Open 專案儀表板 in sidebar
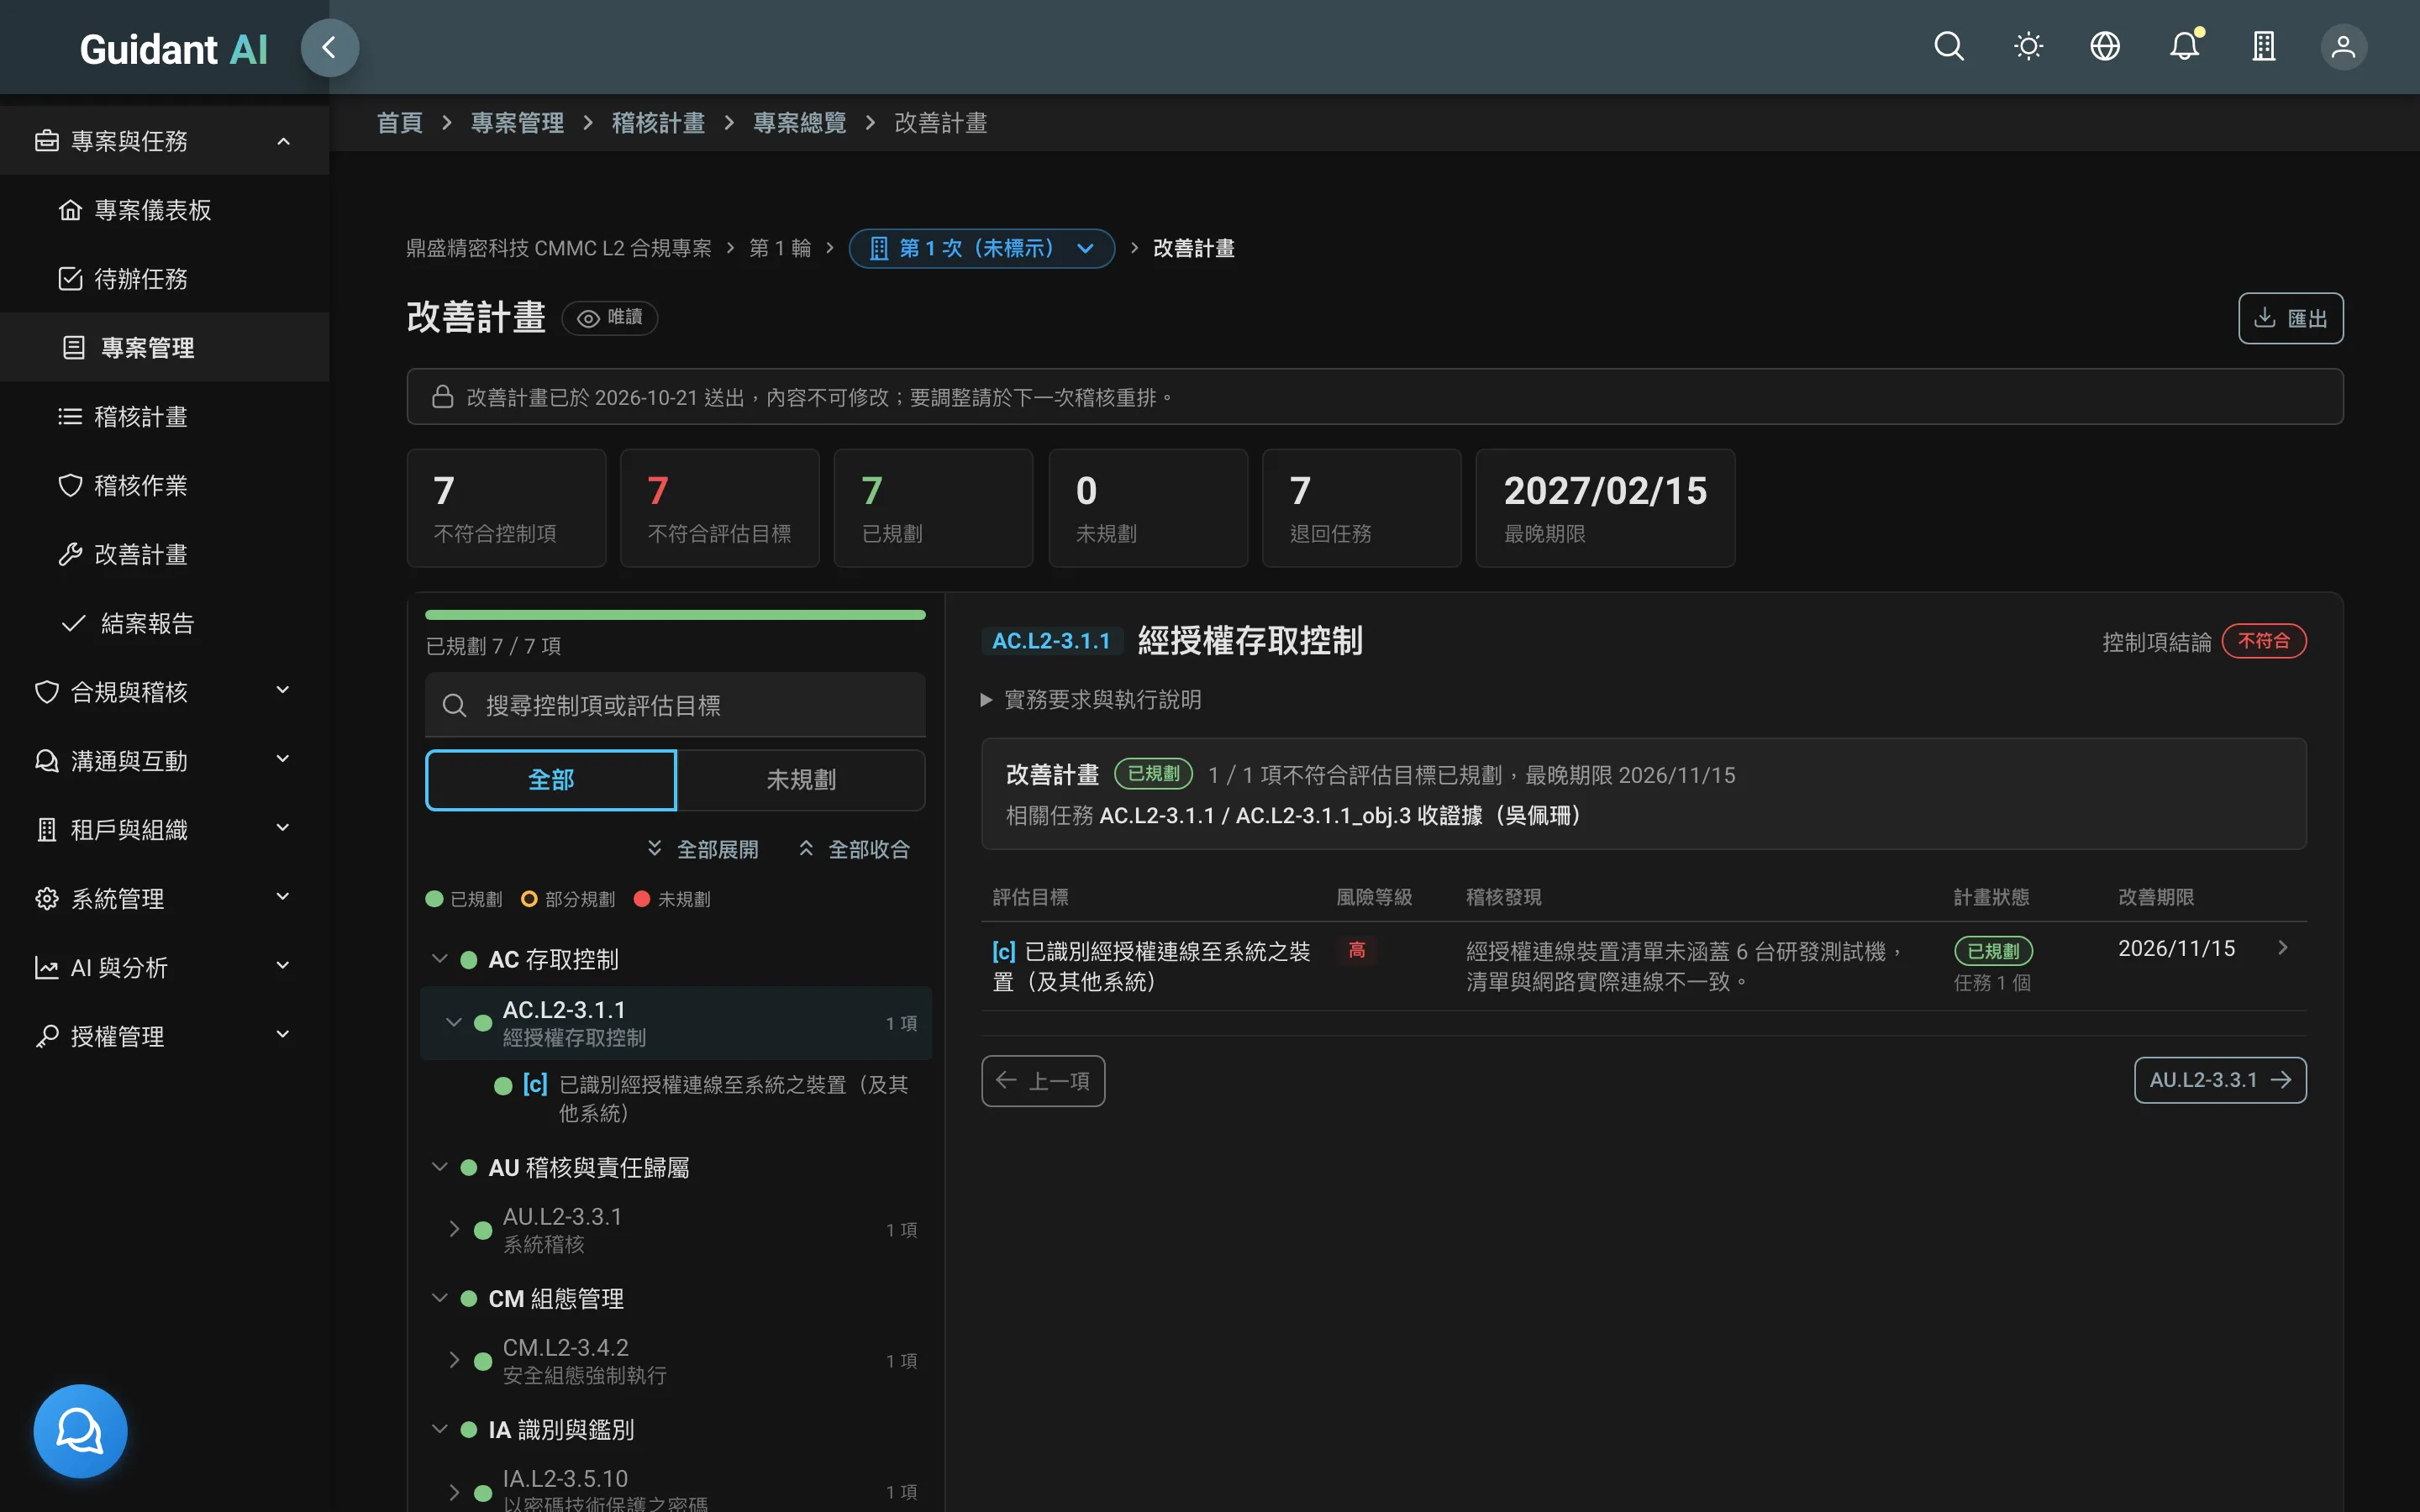 (164, 210)
